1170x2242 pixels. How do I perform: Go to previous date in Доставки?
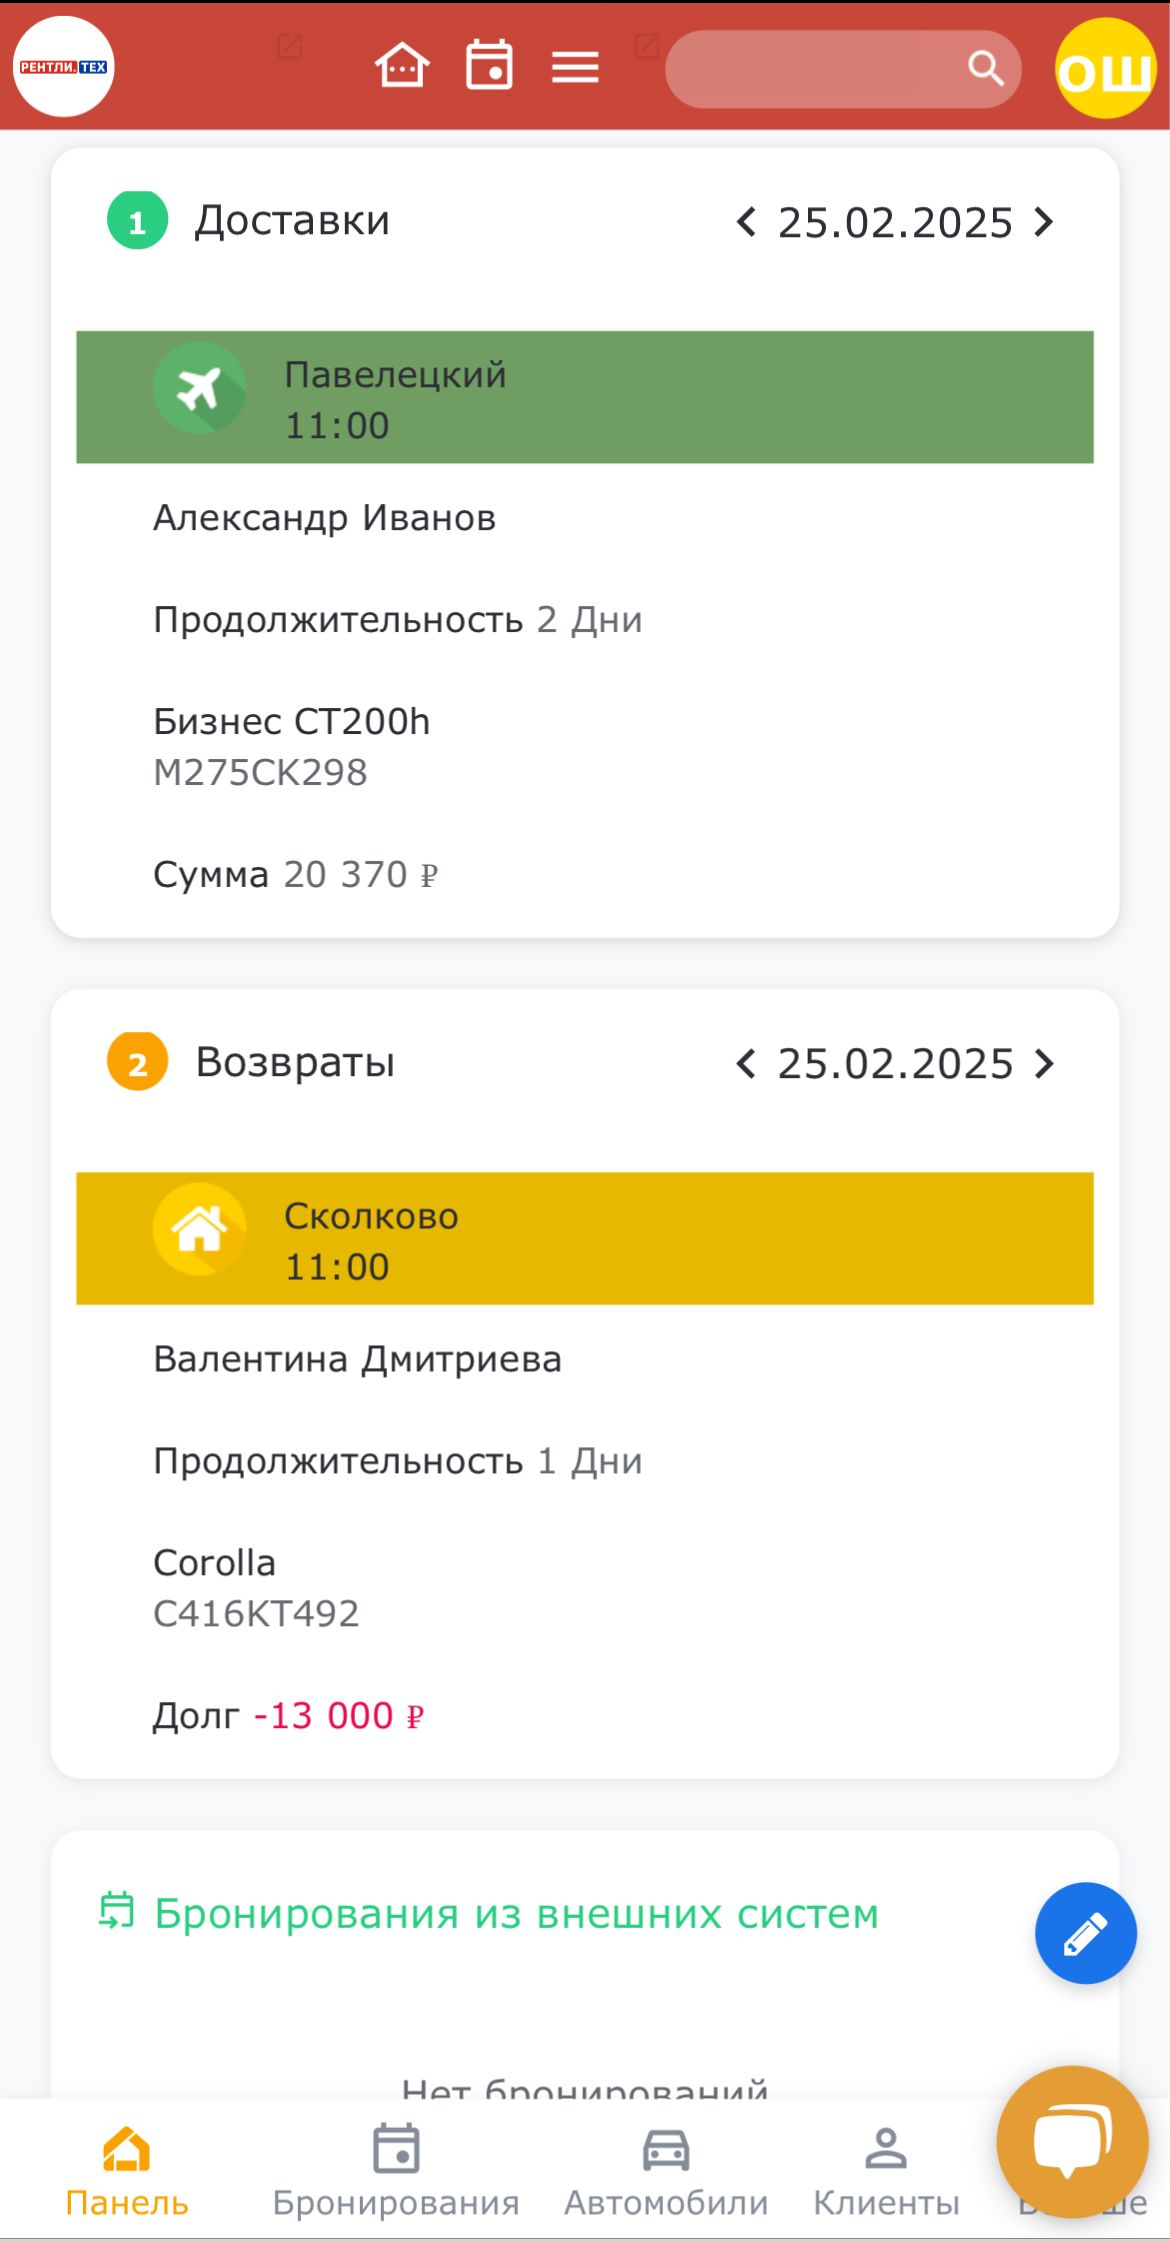[x=745, y=222]
